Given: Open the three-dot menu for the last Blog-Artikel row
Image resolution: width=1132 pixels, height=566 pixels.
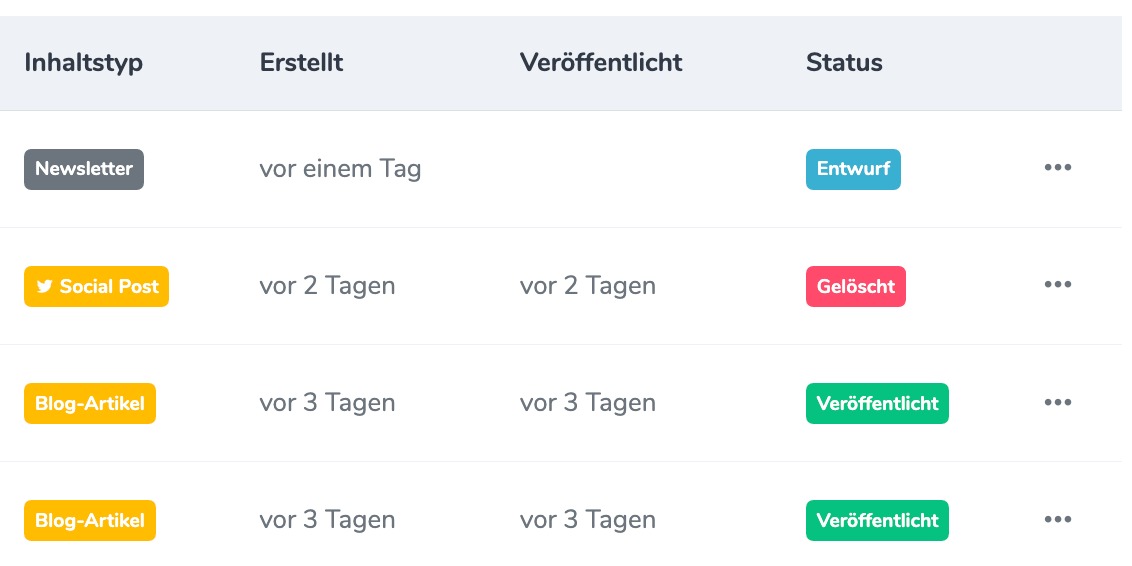Looking at the screenshot, I should click(x=1057, y=519).
